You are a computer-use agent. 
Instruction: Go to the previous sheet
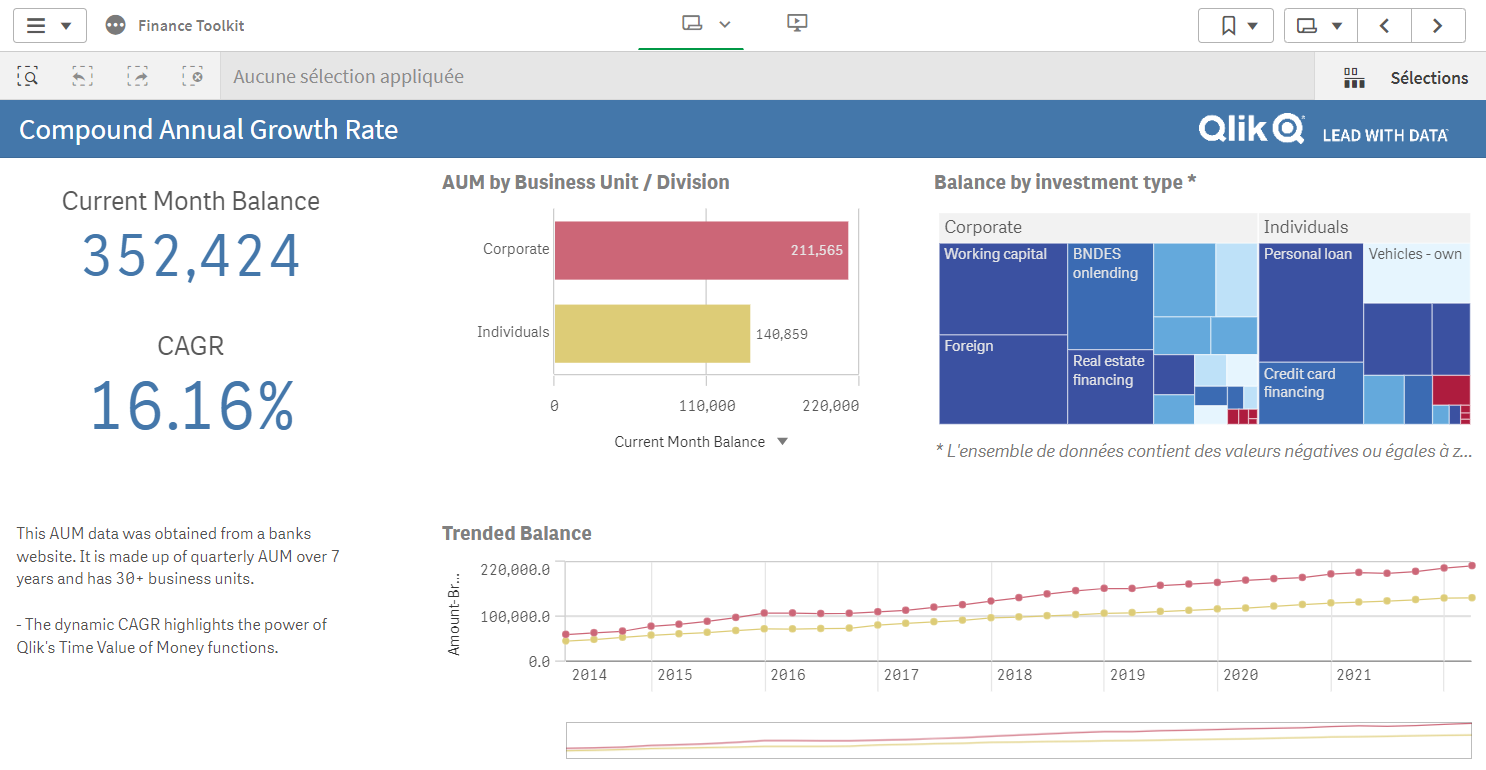coord(1384,25)
